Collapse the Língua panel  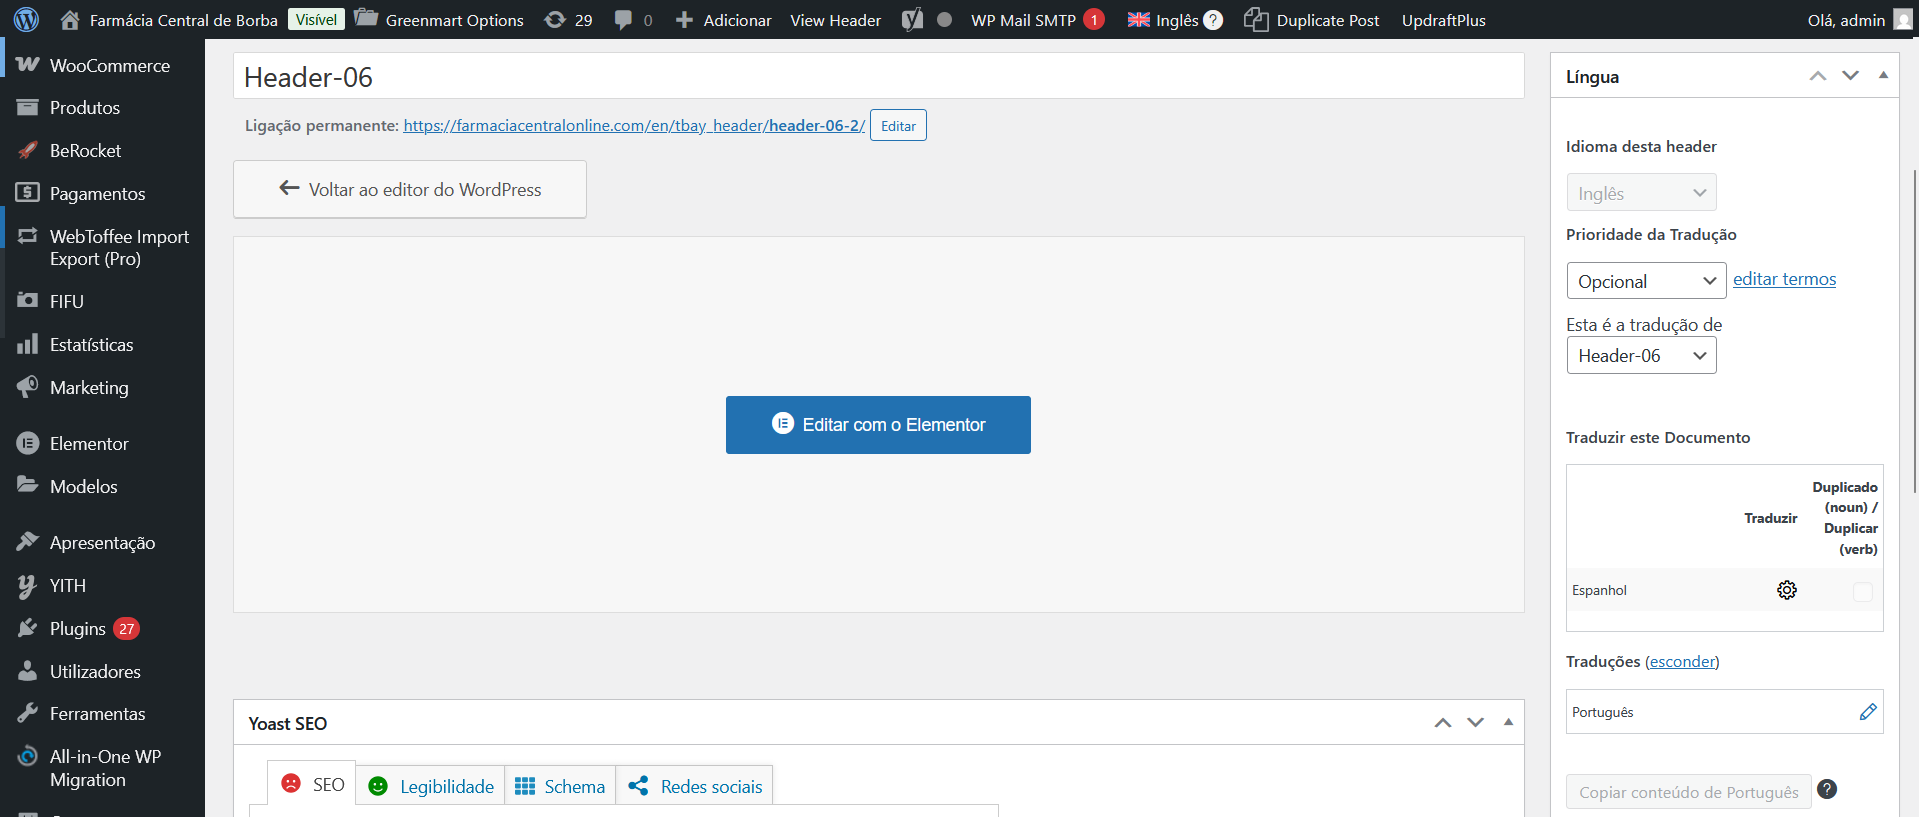[1883, 75]
